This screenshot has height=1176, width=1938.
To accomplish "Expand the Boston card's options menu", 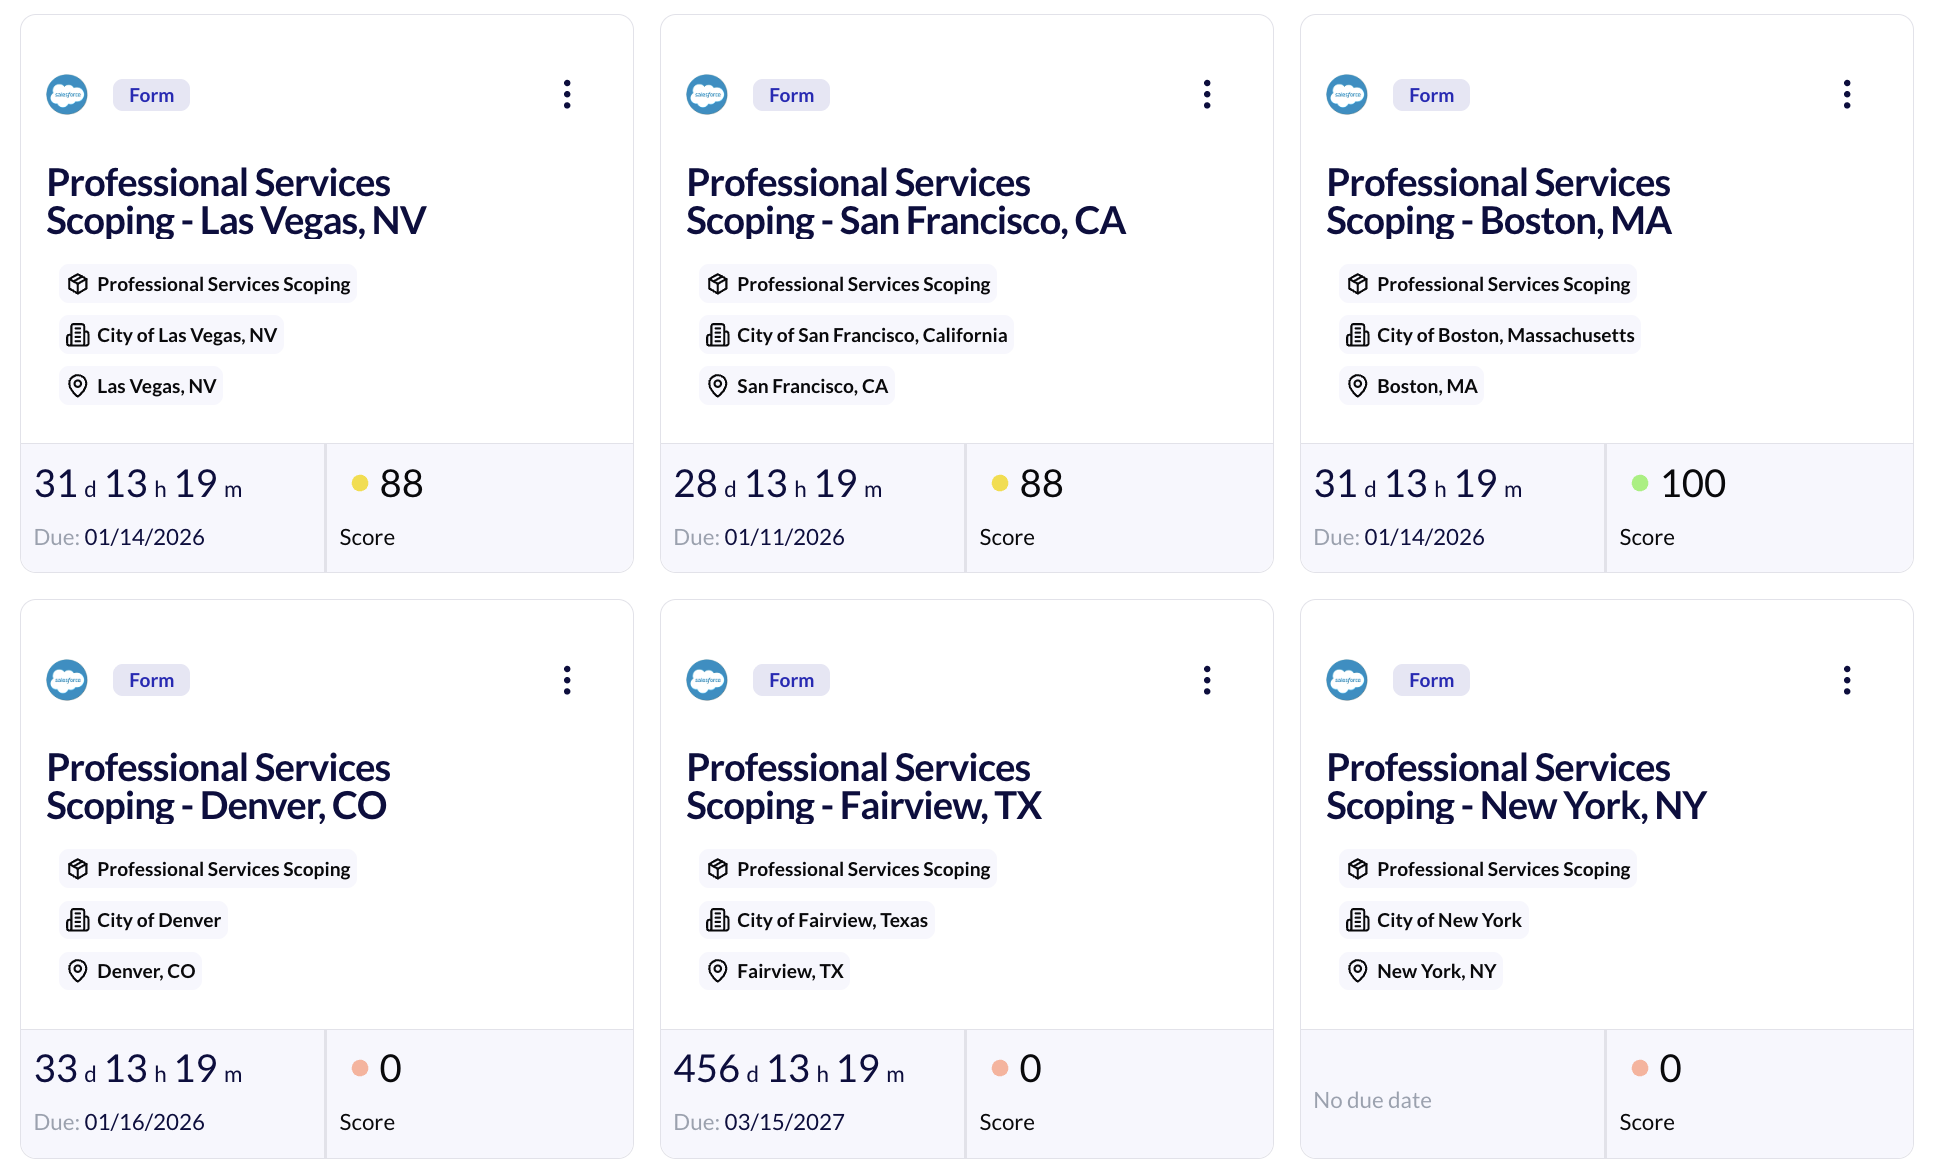I will point(1847,95).
